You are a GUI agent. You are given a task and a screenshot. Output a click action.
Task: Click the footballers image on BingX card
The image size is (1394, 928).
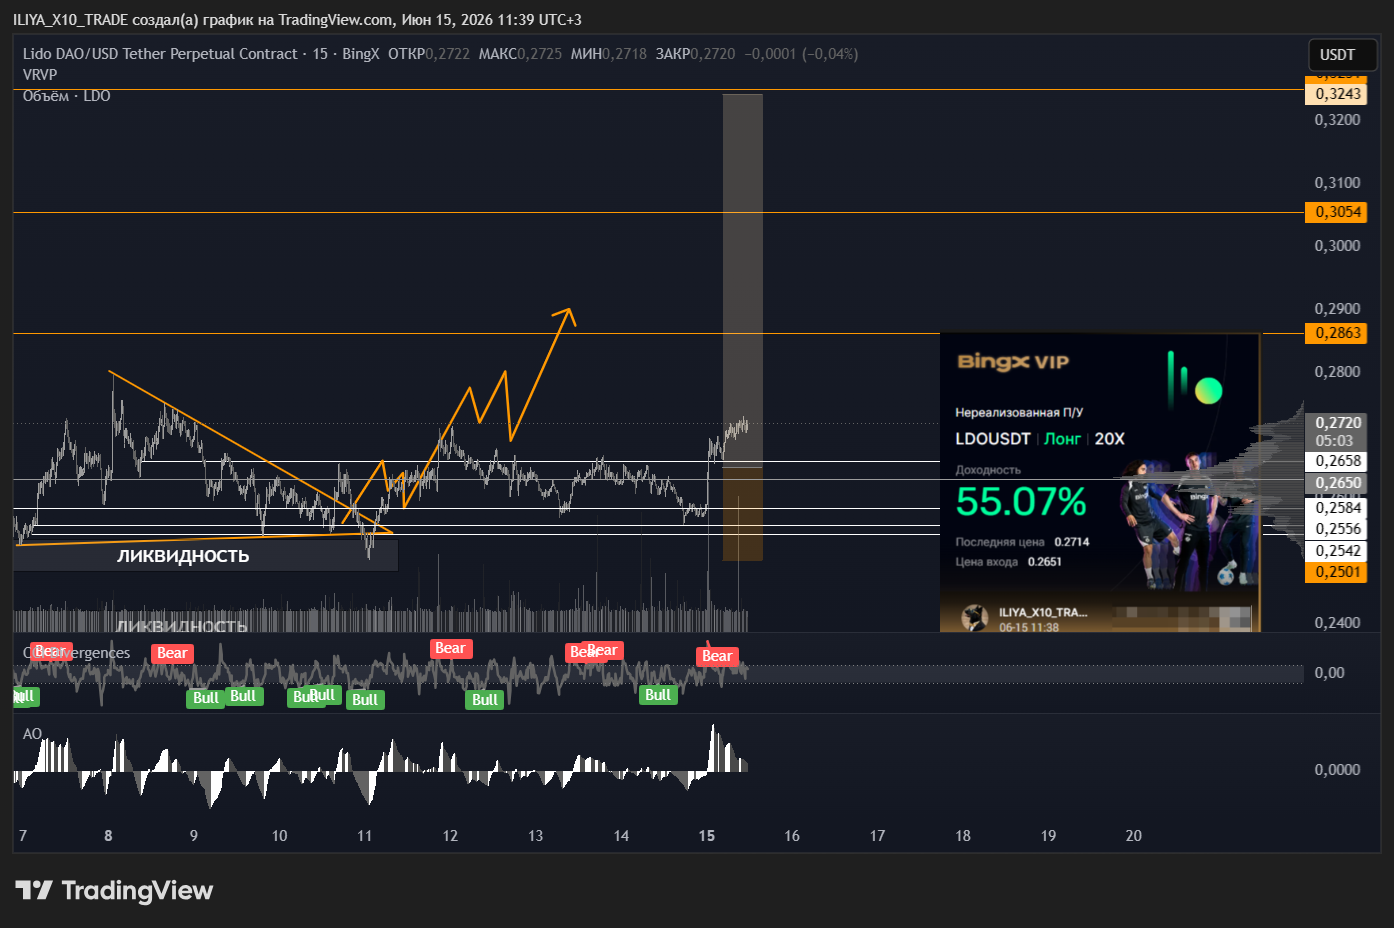1187,522
